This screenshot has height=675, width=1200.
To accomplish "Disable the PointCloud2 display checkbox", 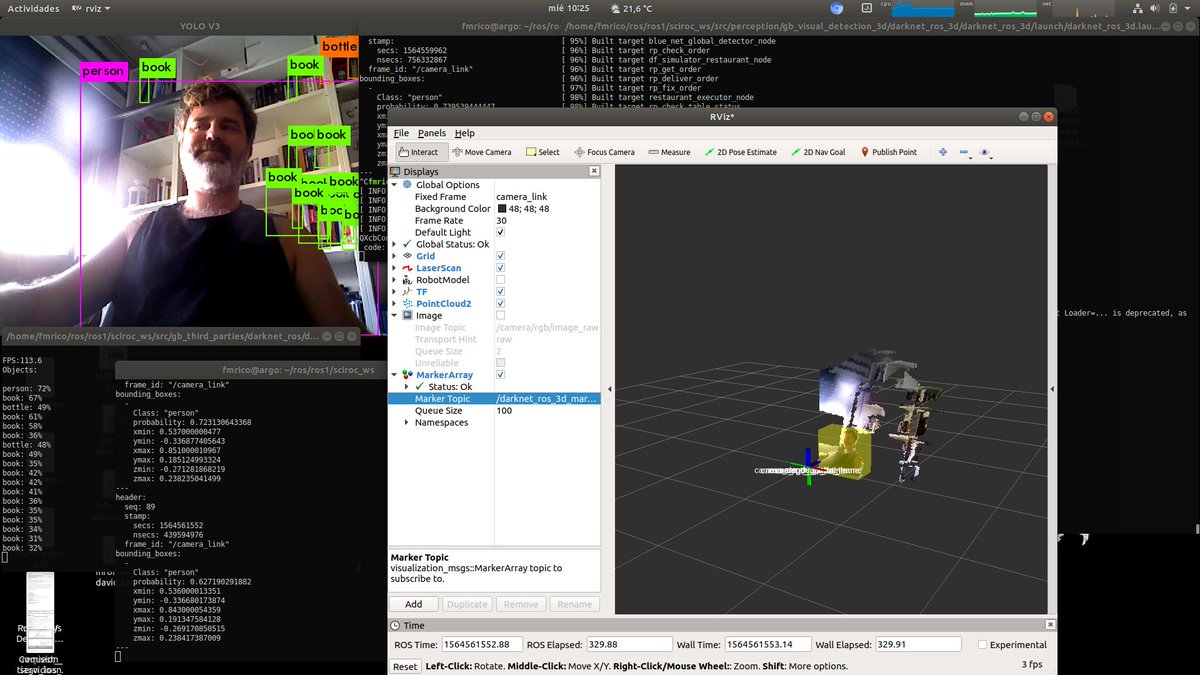I will pyautogui.click(x=501, y=304).
